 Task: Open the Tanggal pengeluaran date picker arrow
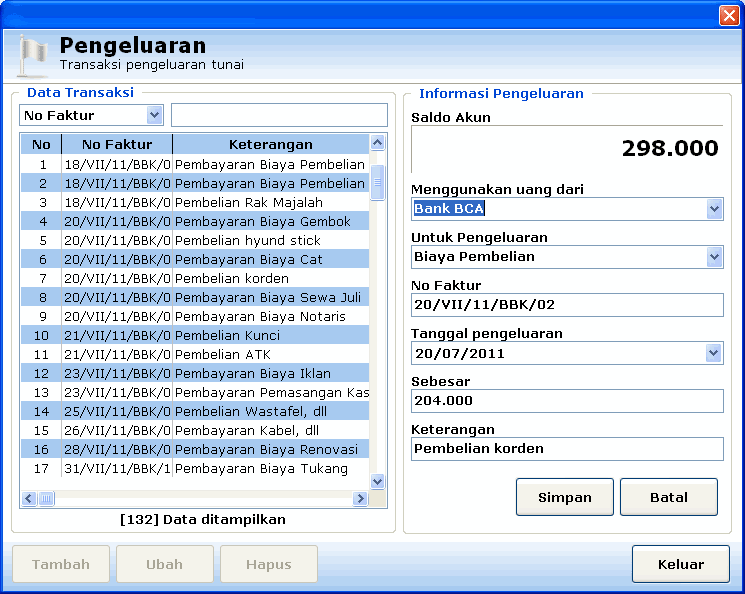pos(713,353)
